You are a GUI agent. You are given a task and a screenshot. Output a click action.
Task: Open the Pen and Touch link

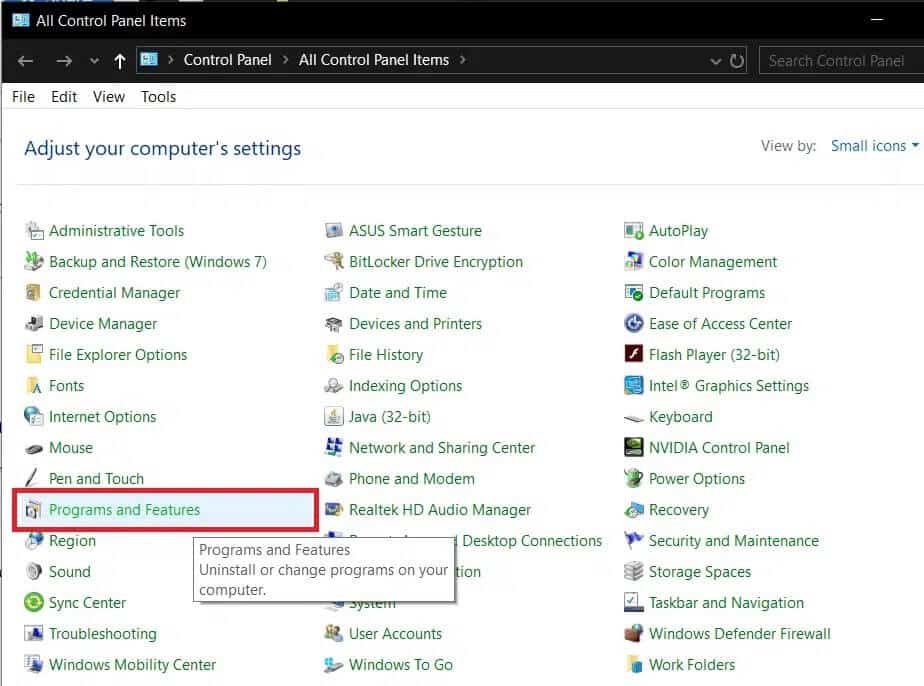tap(97, 479)
